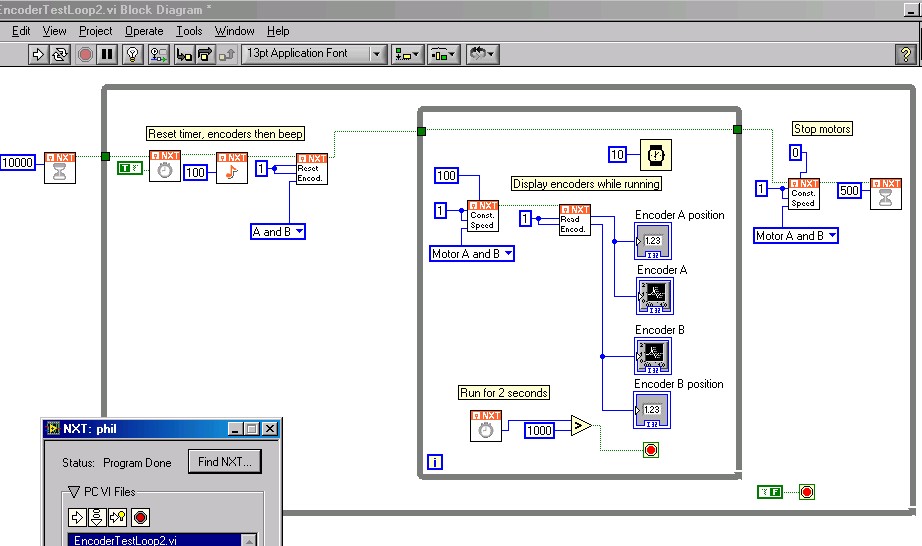Select the Encoder A position indicator
The height and width of the screenshot is (546, 922).
pyautogui.click(x=653, y=241)
